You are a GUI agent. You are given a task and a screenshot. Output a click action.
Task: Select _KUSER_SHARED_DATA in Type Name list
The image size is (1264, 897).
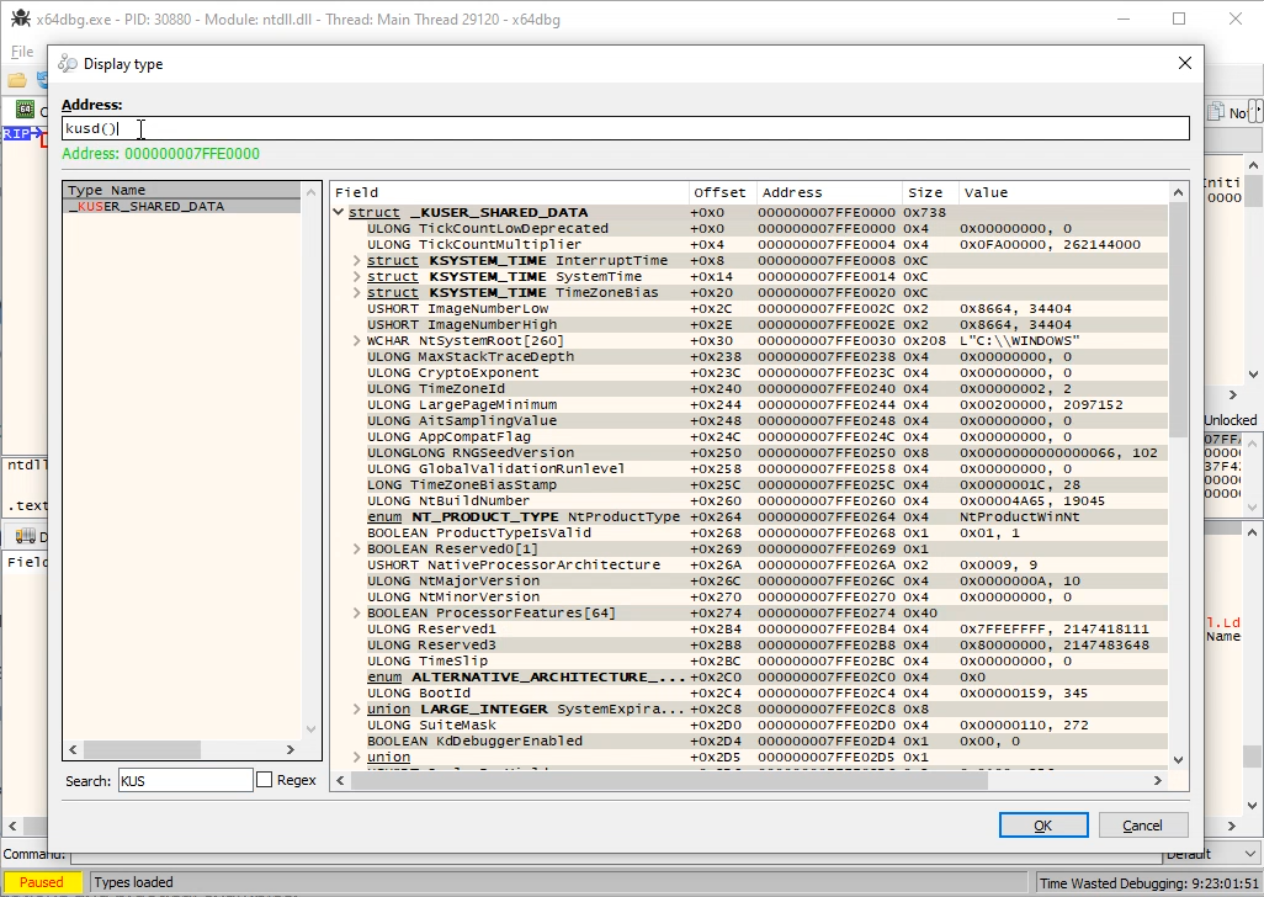tap(146, 206)
